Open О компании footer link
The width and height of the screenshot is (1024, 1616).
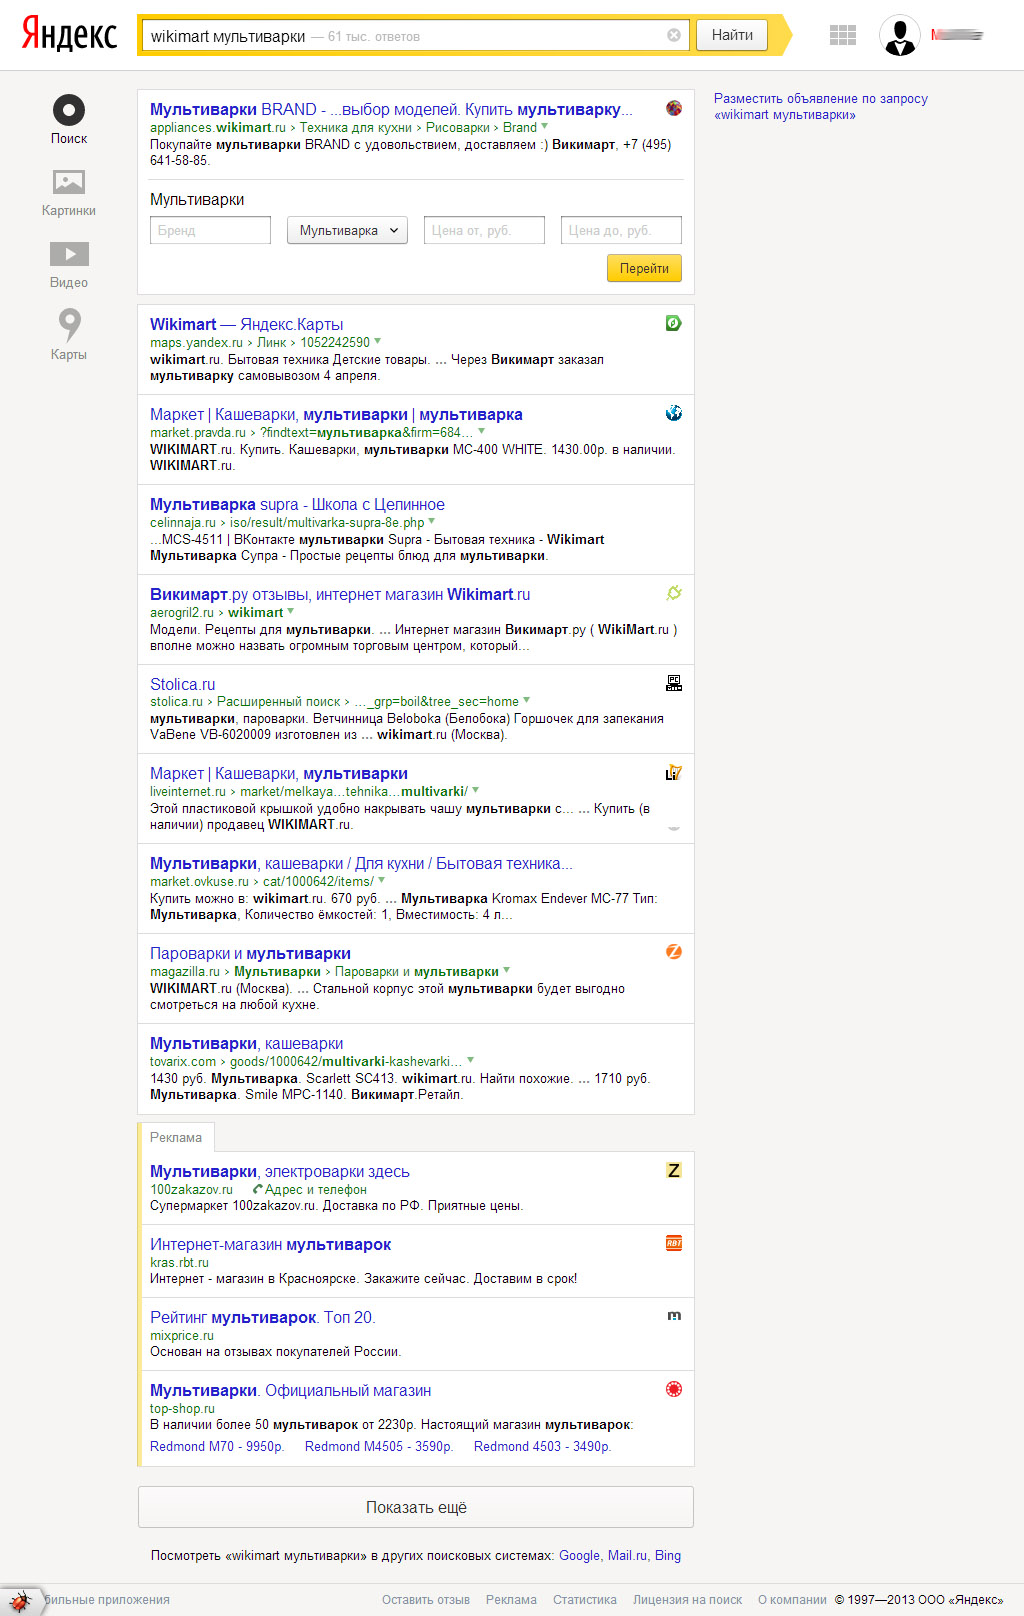(x=792, y=1600)
